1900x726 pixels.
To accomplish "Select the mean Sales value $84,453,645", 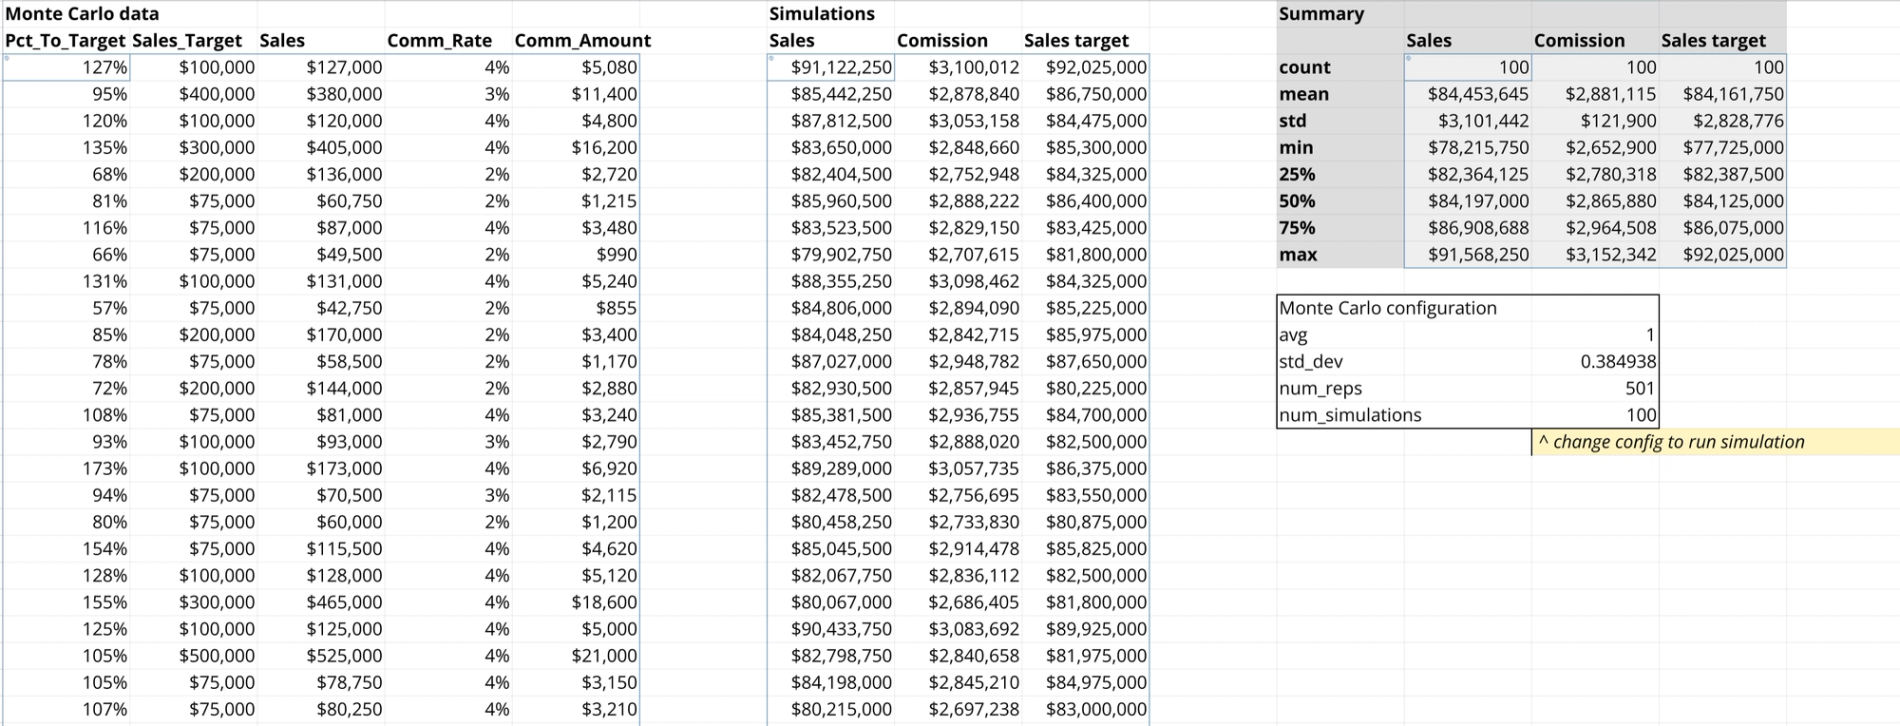I will [1468, 94].
